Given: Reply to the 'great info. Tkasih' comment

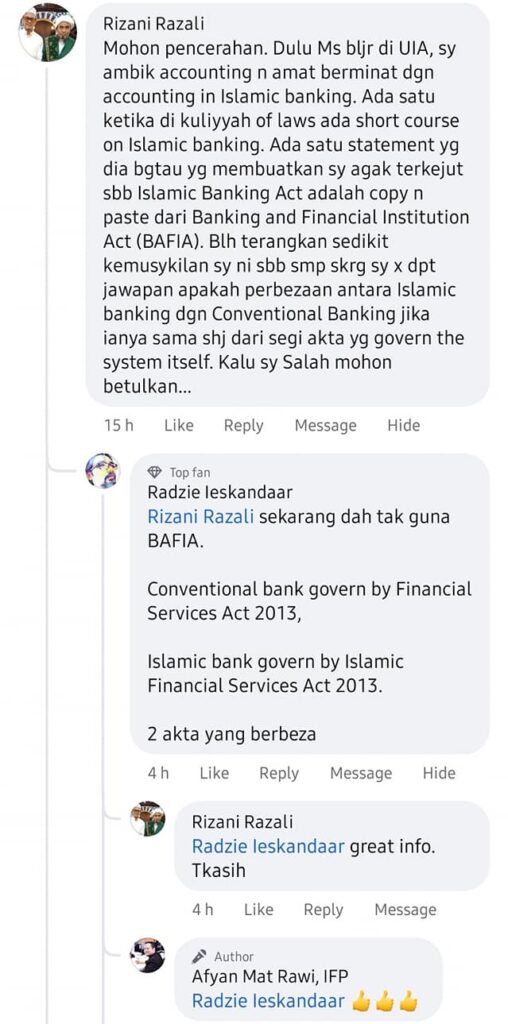Looking at the screenshot, I should pos(323,910).
